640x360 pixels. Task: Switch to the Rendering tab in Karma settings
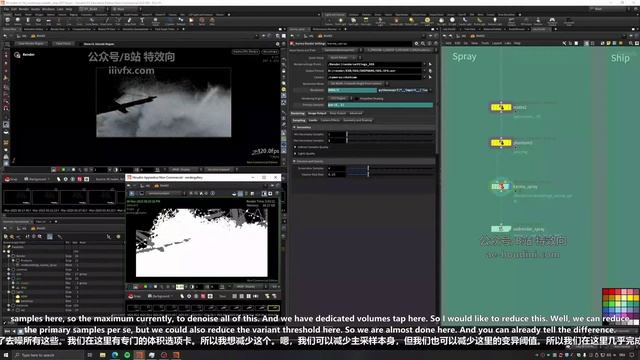[x=298, y=113]
